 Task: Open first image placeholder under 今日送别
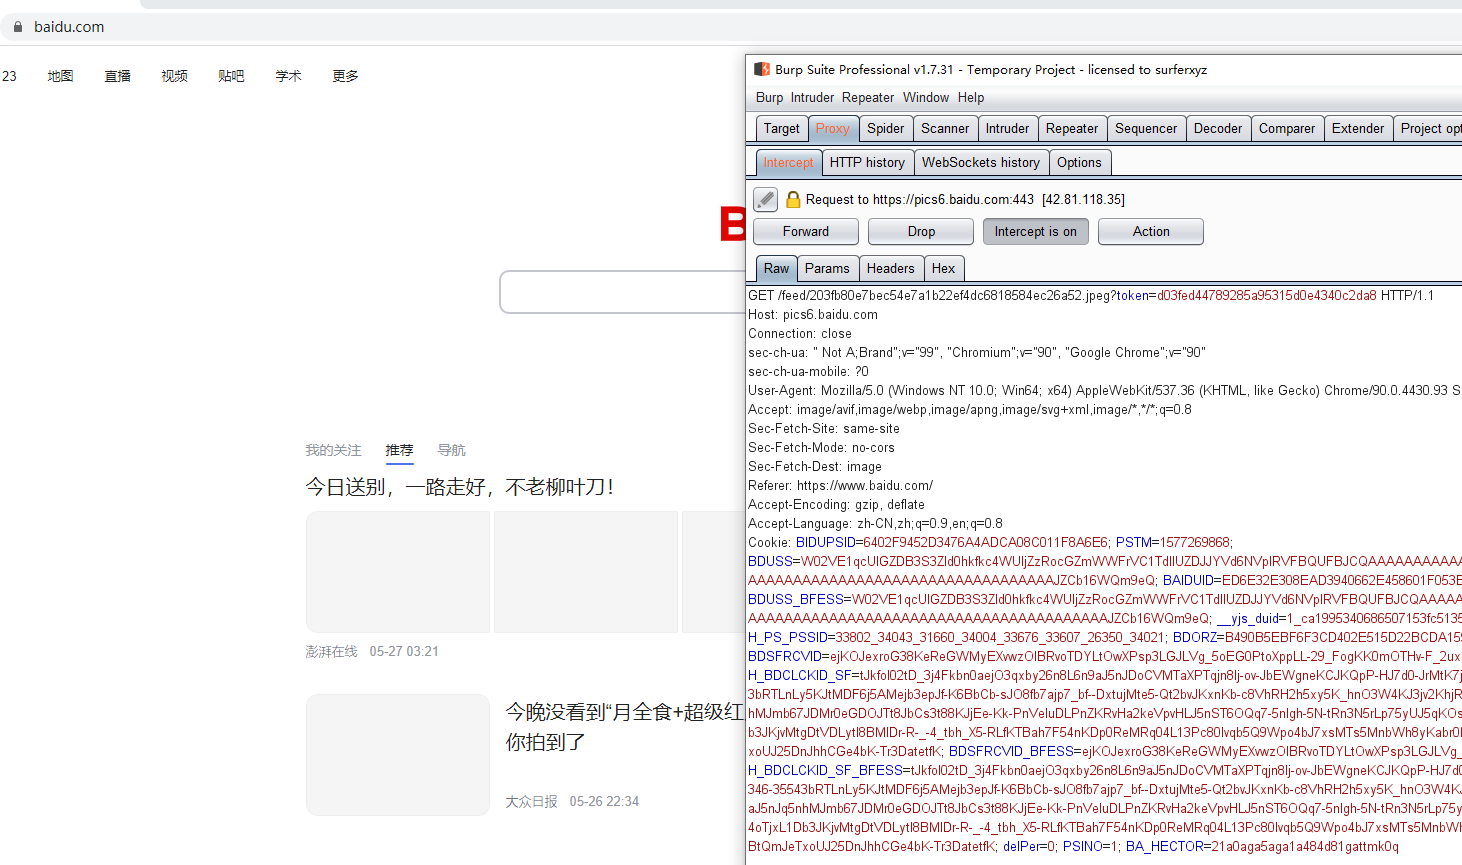click(398, 572)
